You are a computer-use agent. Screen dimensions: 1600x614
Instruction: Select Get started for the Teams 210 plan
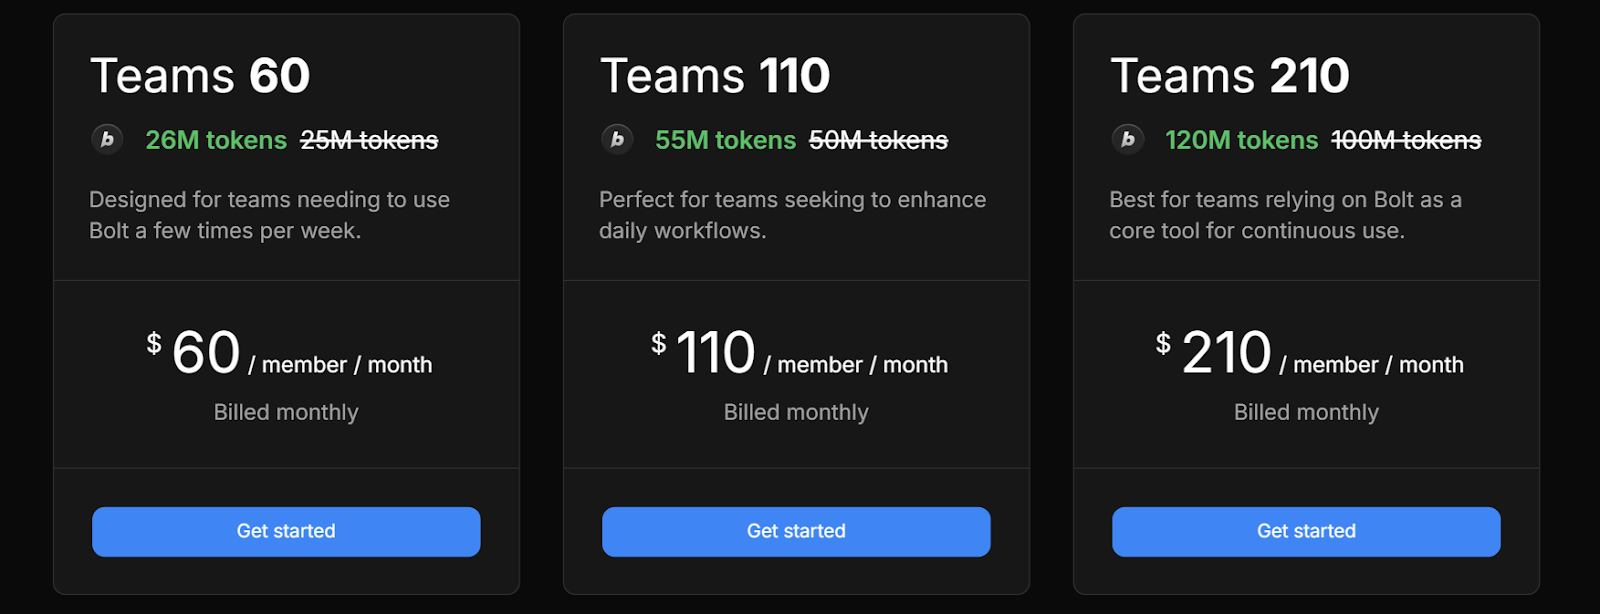coord(1306,531)
